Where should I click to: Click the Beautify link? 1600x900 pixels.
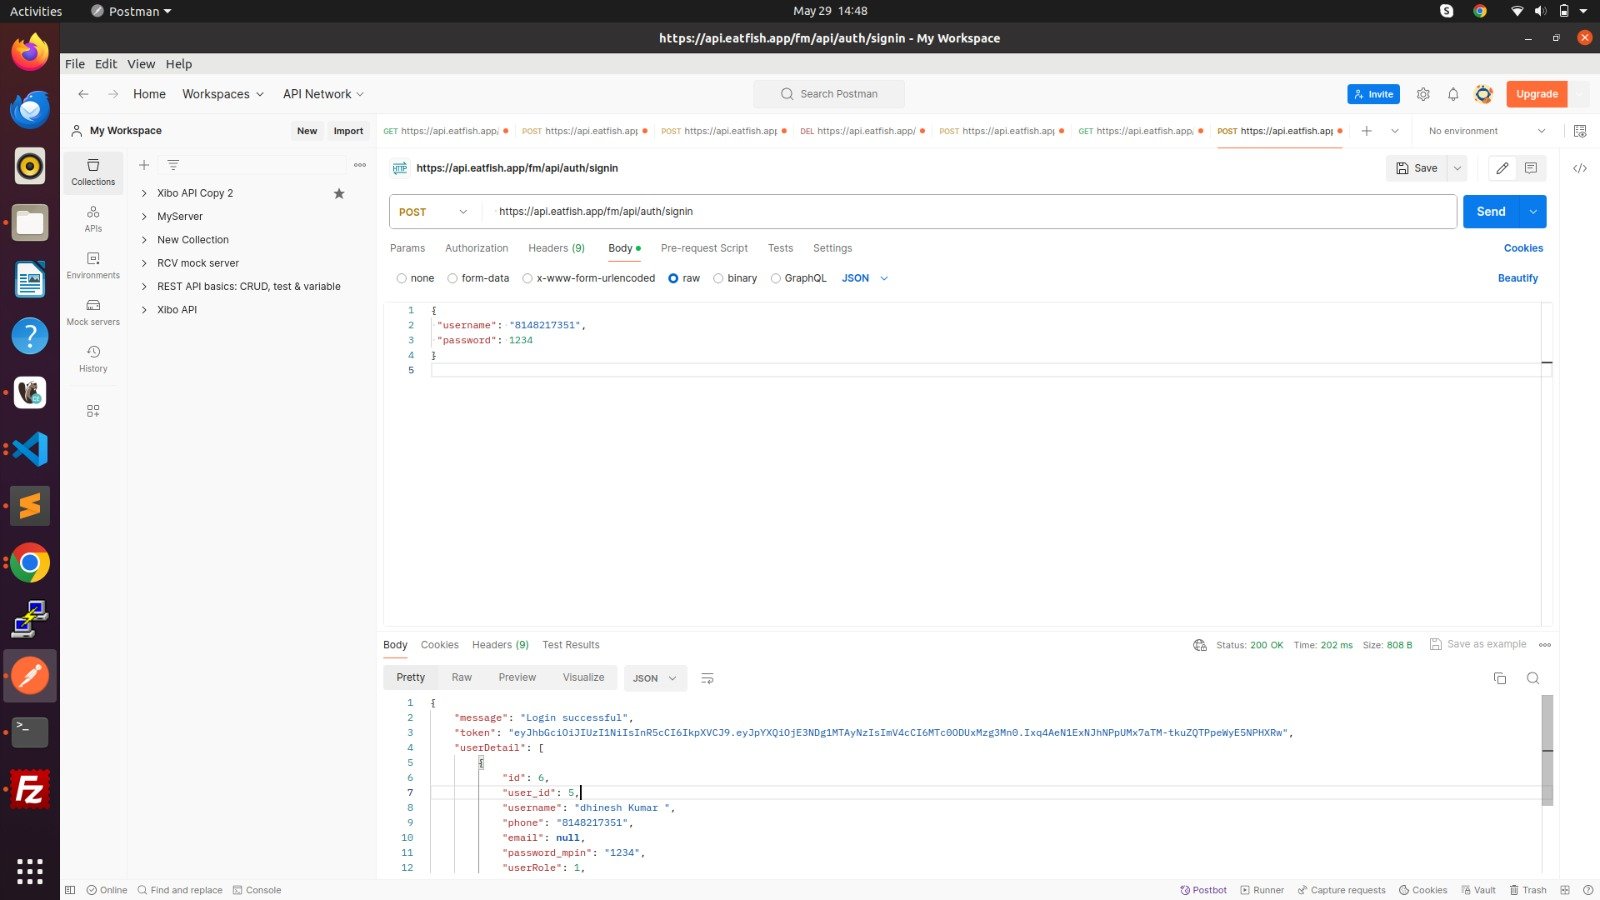tap(1517, 278)
